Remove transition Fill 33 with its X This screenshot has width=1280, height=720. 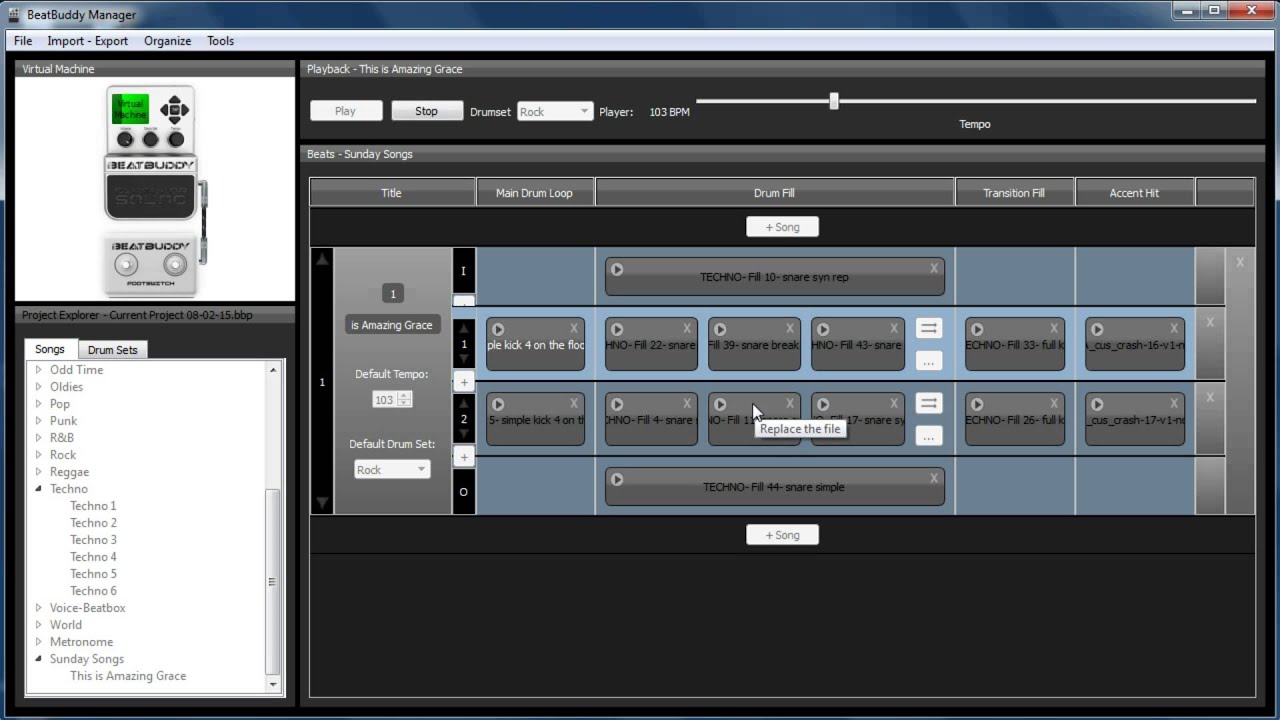point(1054,328)
